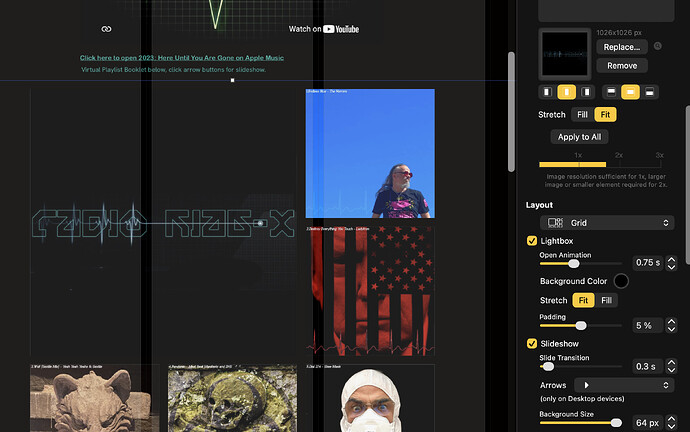Click the '(only on Desktop devices)' note
The width and height of the screenshot is (690, 432).
(582, 399)
